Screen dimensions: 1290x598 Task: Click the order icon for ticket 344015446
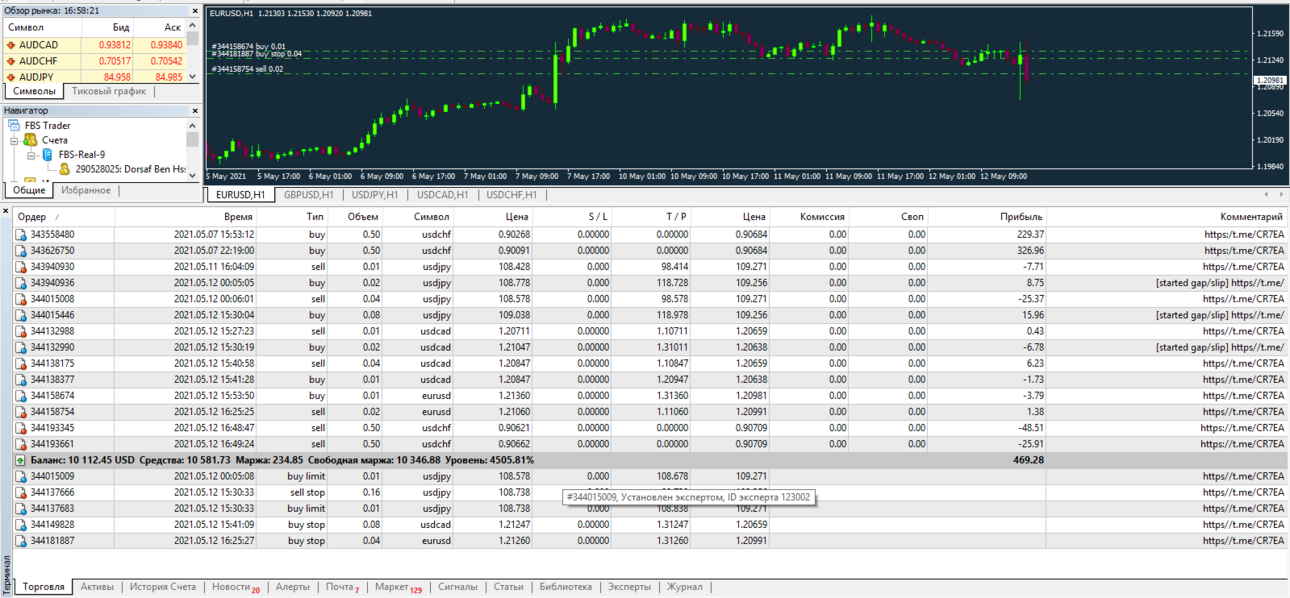pyautogui.click(x=22, y=315)
